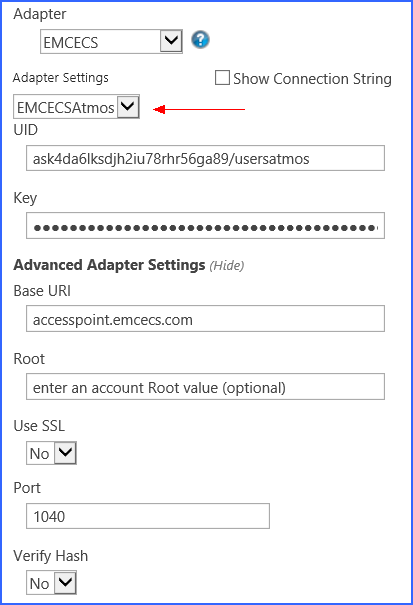Screen dimensions: 413x605
Task: Click the Advanced Adapter Settings heading
Action: (x=109, y=265)
